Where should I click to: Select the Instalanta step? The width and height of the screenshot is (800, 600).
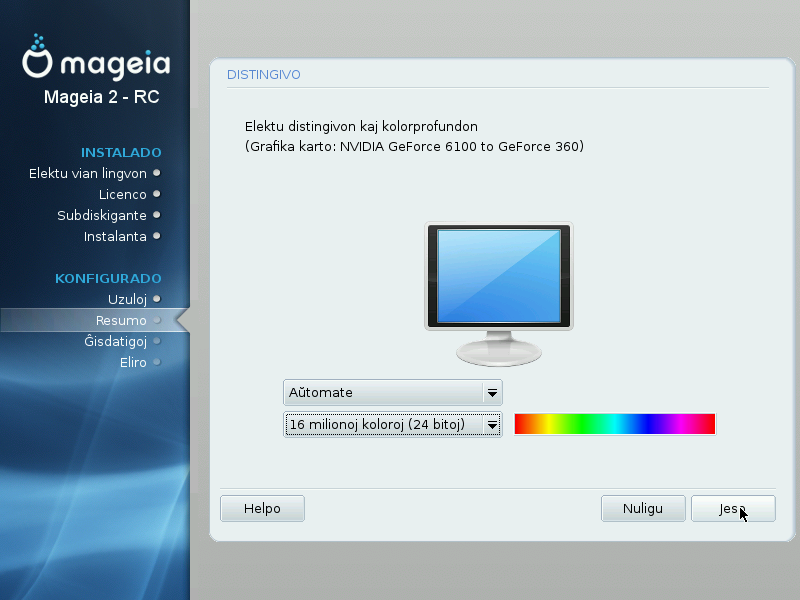115,236
